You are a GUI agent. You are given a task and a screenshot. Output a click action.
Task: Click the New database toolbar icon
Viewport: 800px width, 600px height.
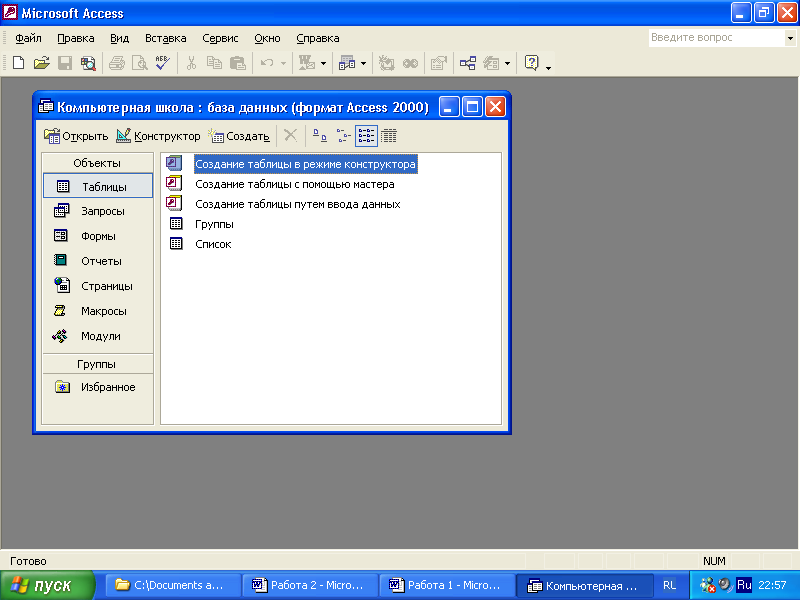pyautogui.click(x=18, y=63)
